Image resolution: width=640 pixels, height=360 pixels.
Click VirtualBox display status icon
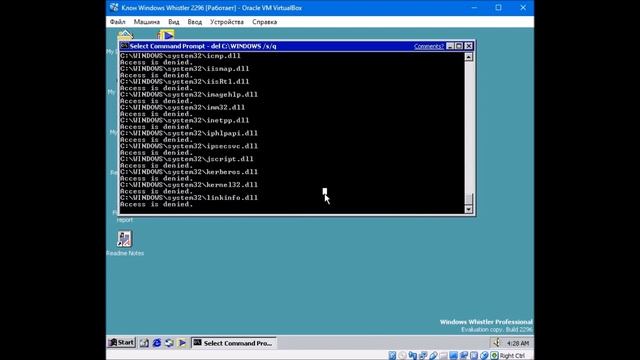point(453,356)
